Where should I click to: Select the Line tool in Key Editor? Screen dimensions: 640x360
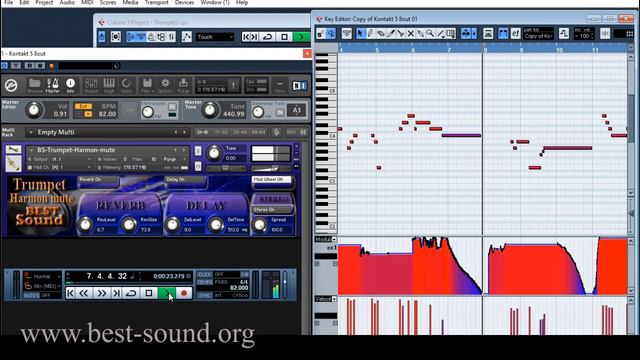click(440, 33)
